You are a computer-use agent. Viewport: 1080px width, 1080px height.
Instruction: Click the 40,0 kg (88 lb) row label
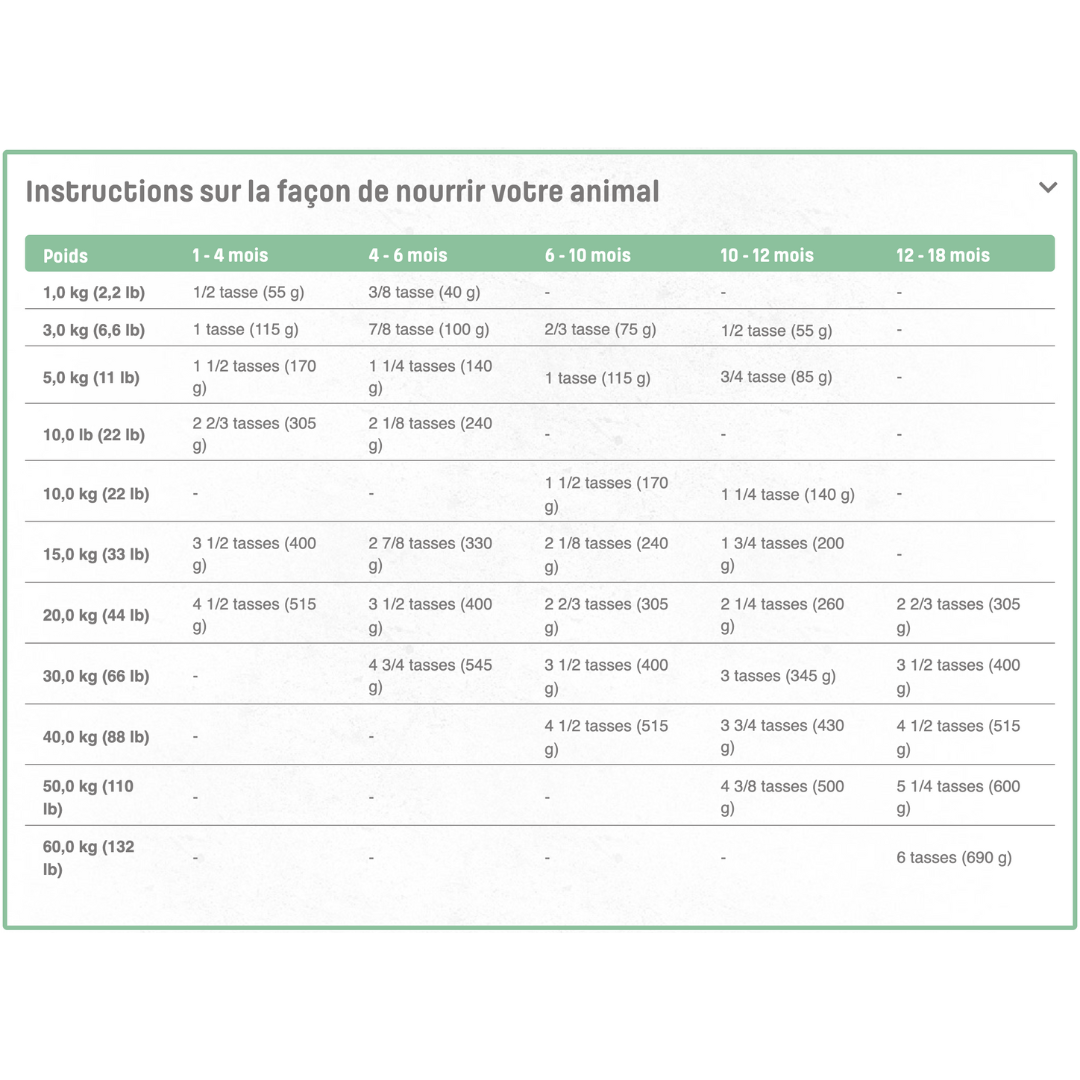[96, 737]
